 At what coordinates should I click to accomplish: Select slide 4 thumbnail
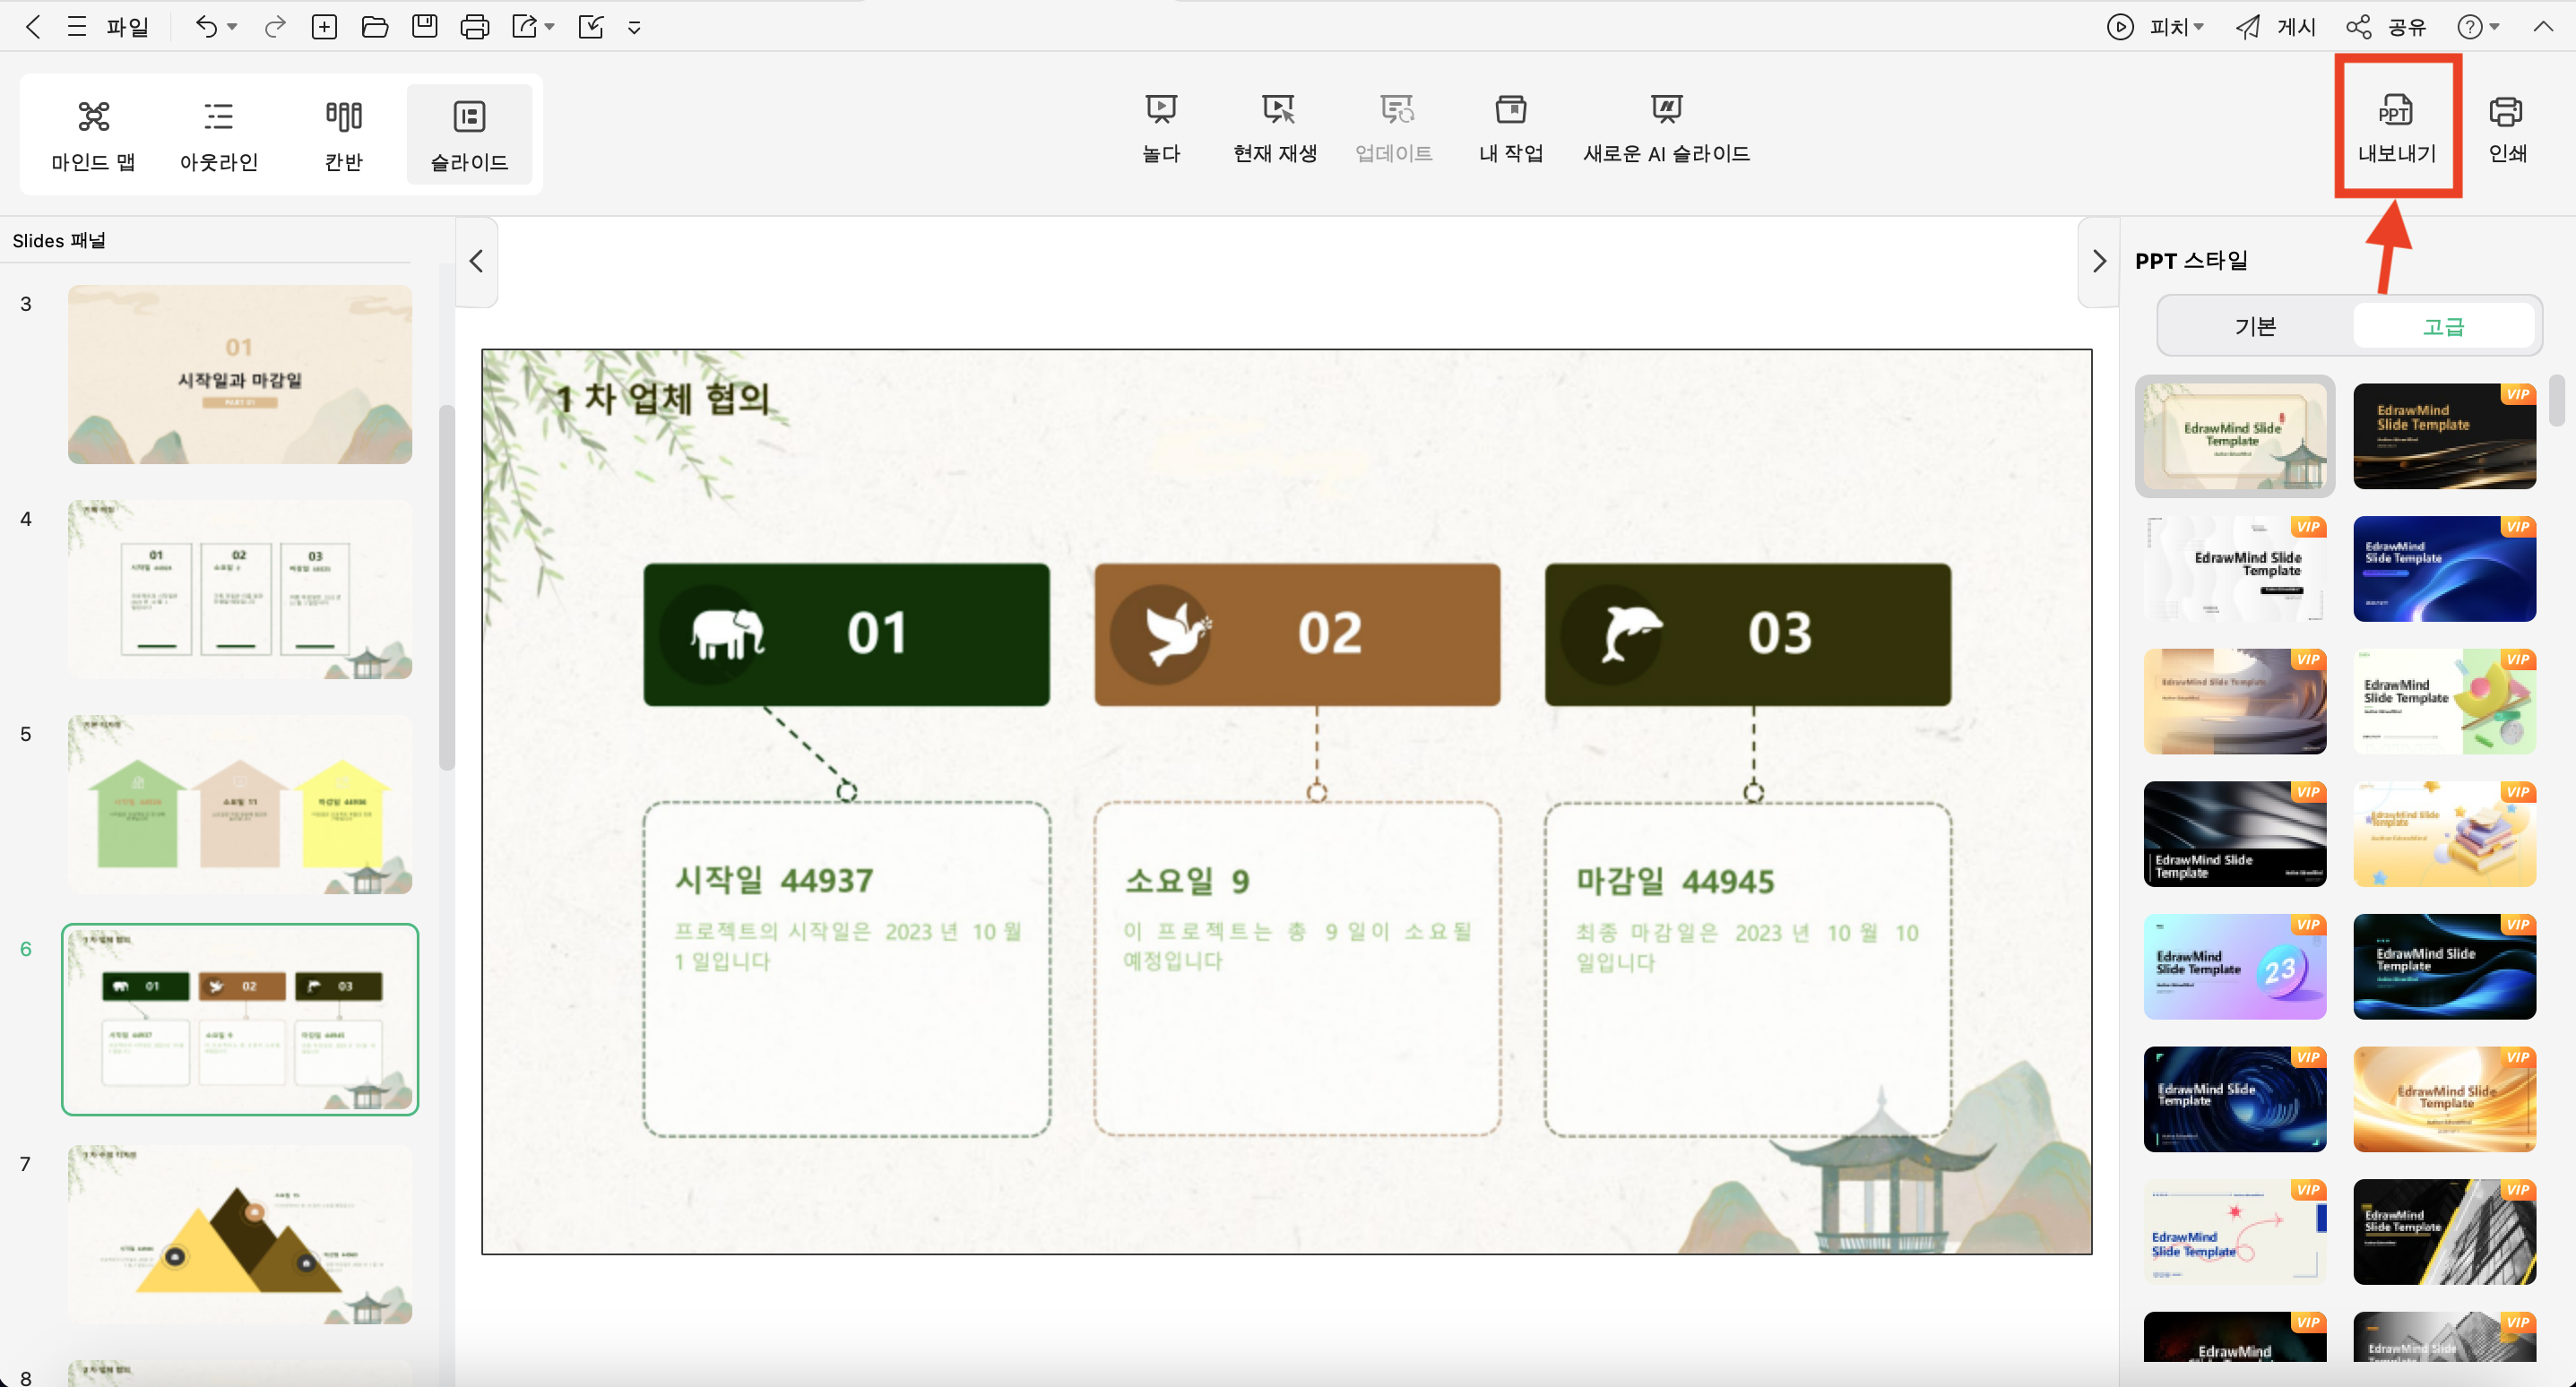click(240, 589)
